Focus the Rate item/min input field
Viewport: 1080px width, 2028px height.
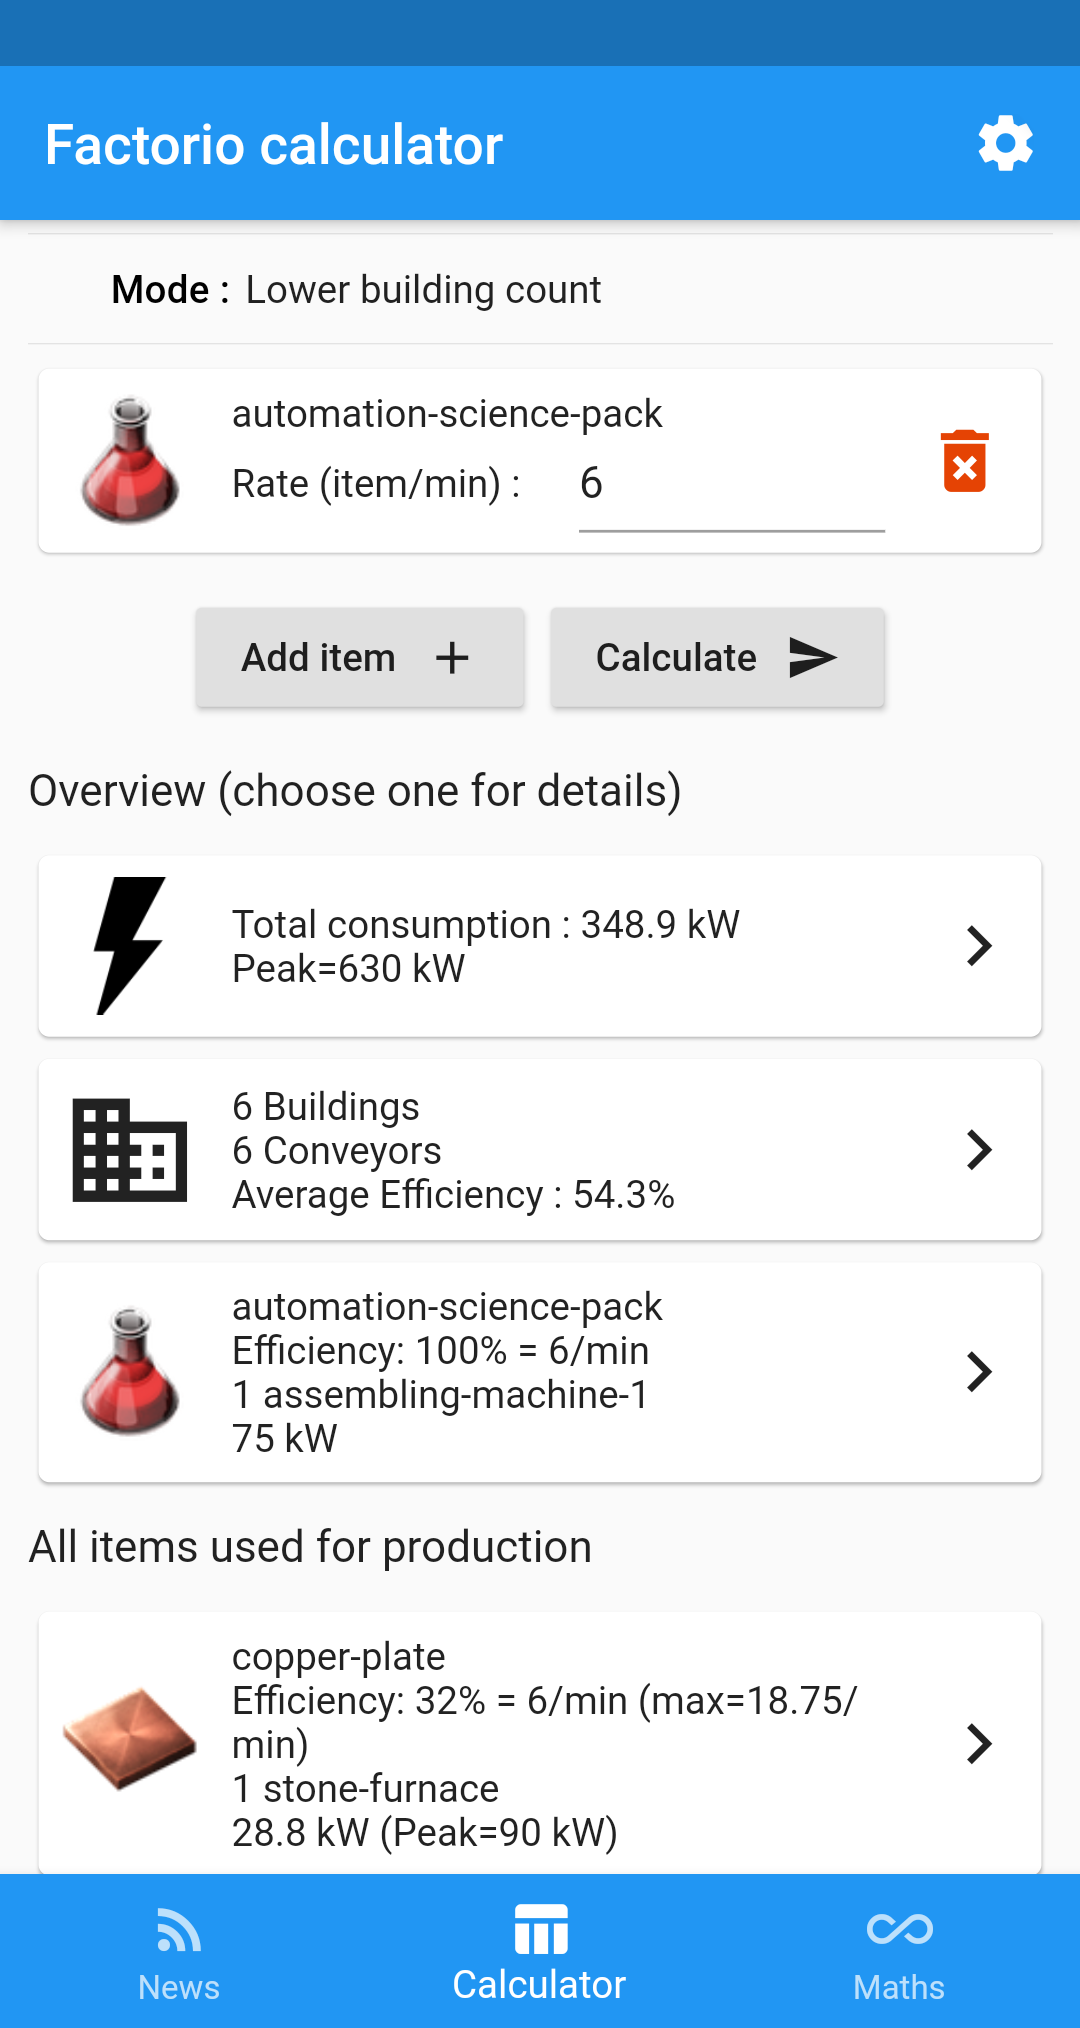point(732,485)
